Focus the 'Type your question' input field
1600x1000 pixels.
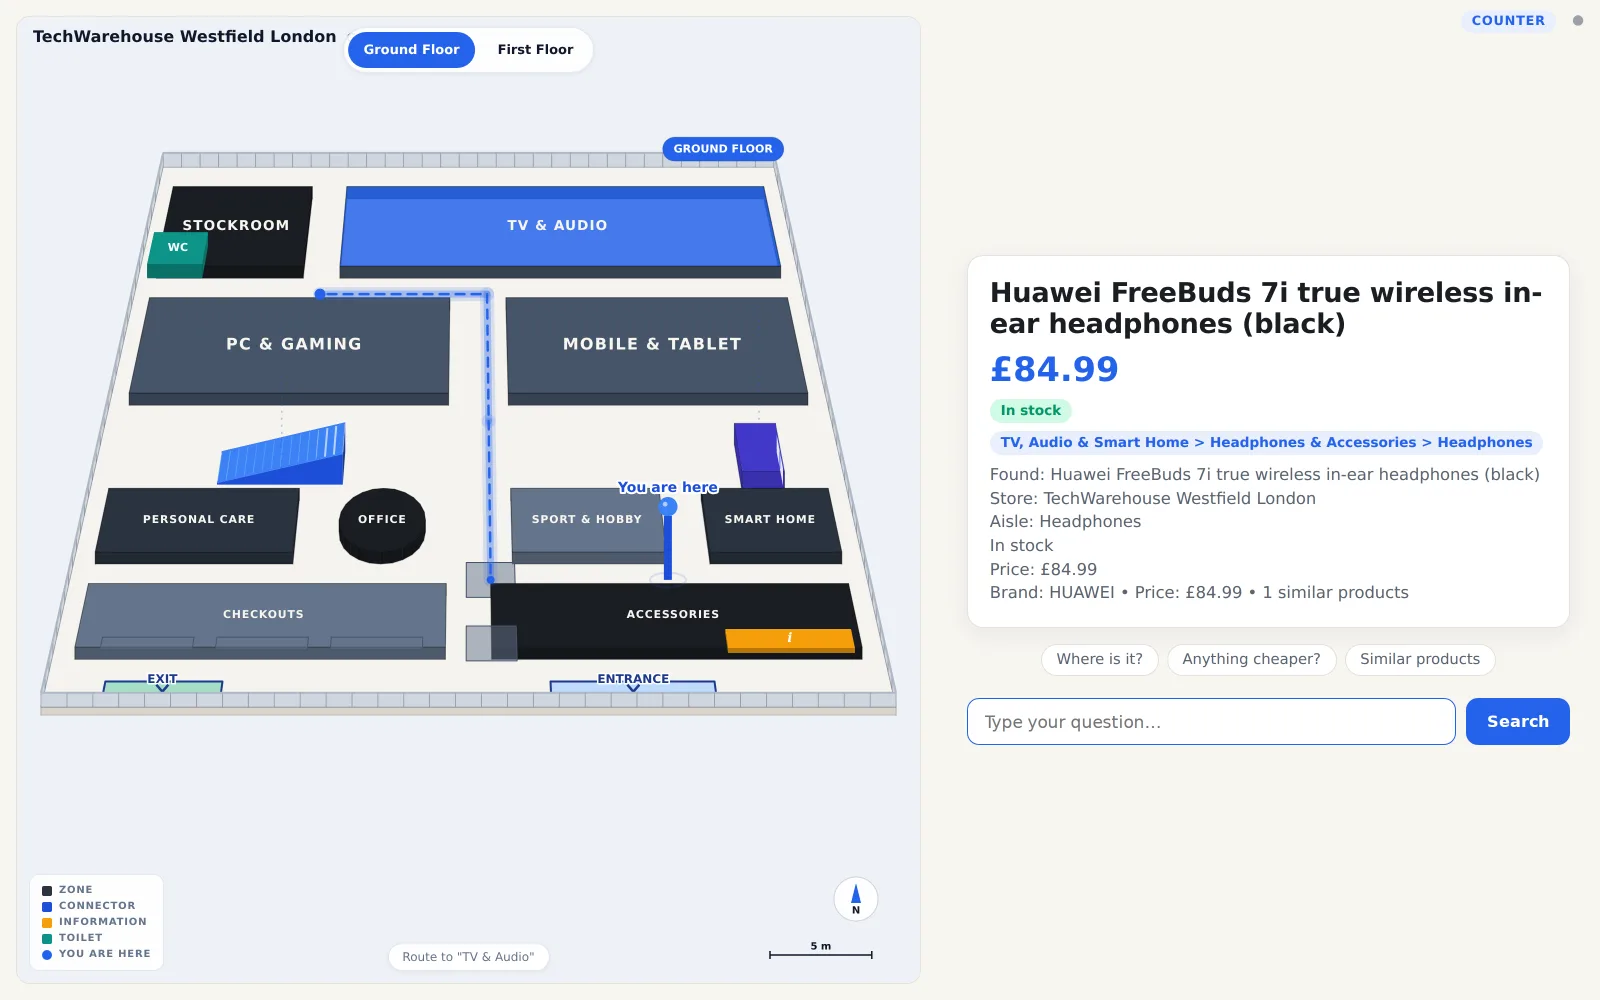(x=1211, y=722)
